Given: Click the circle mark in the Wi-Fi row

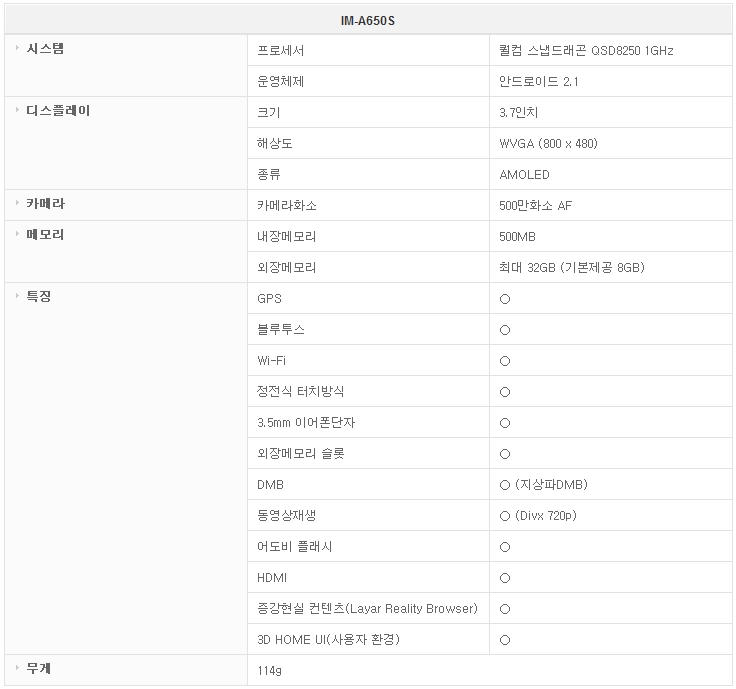Looking at the screenshot, I should tap(505, 361).
